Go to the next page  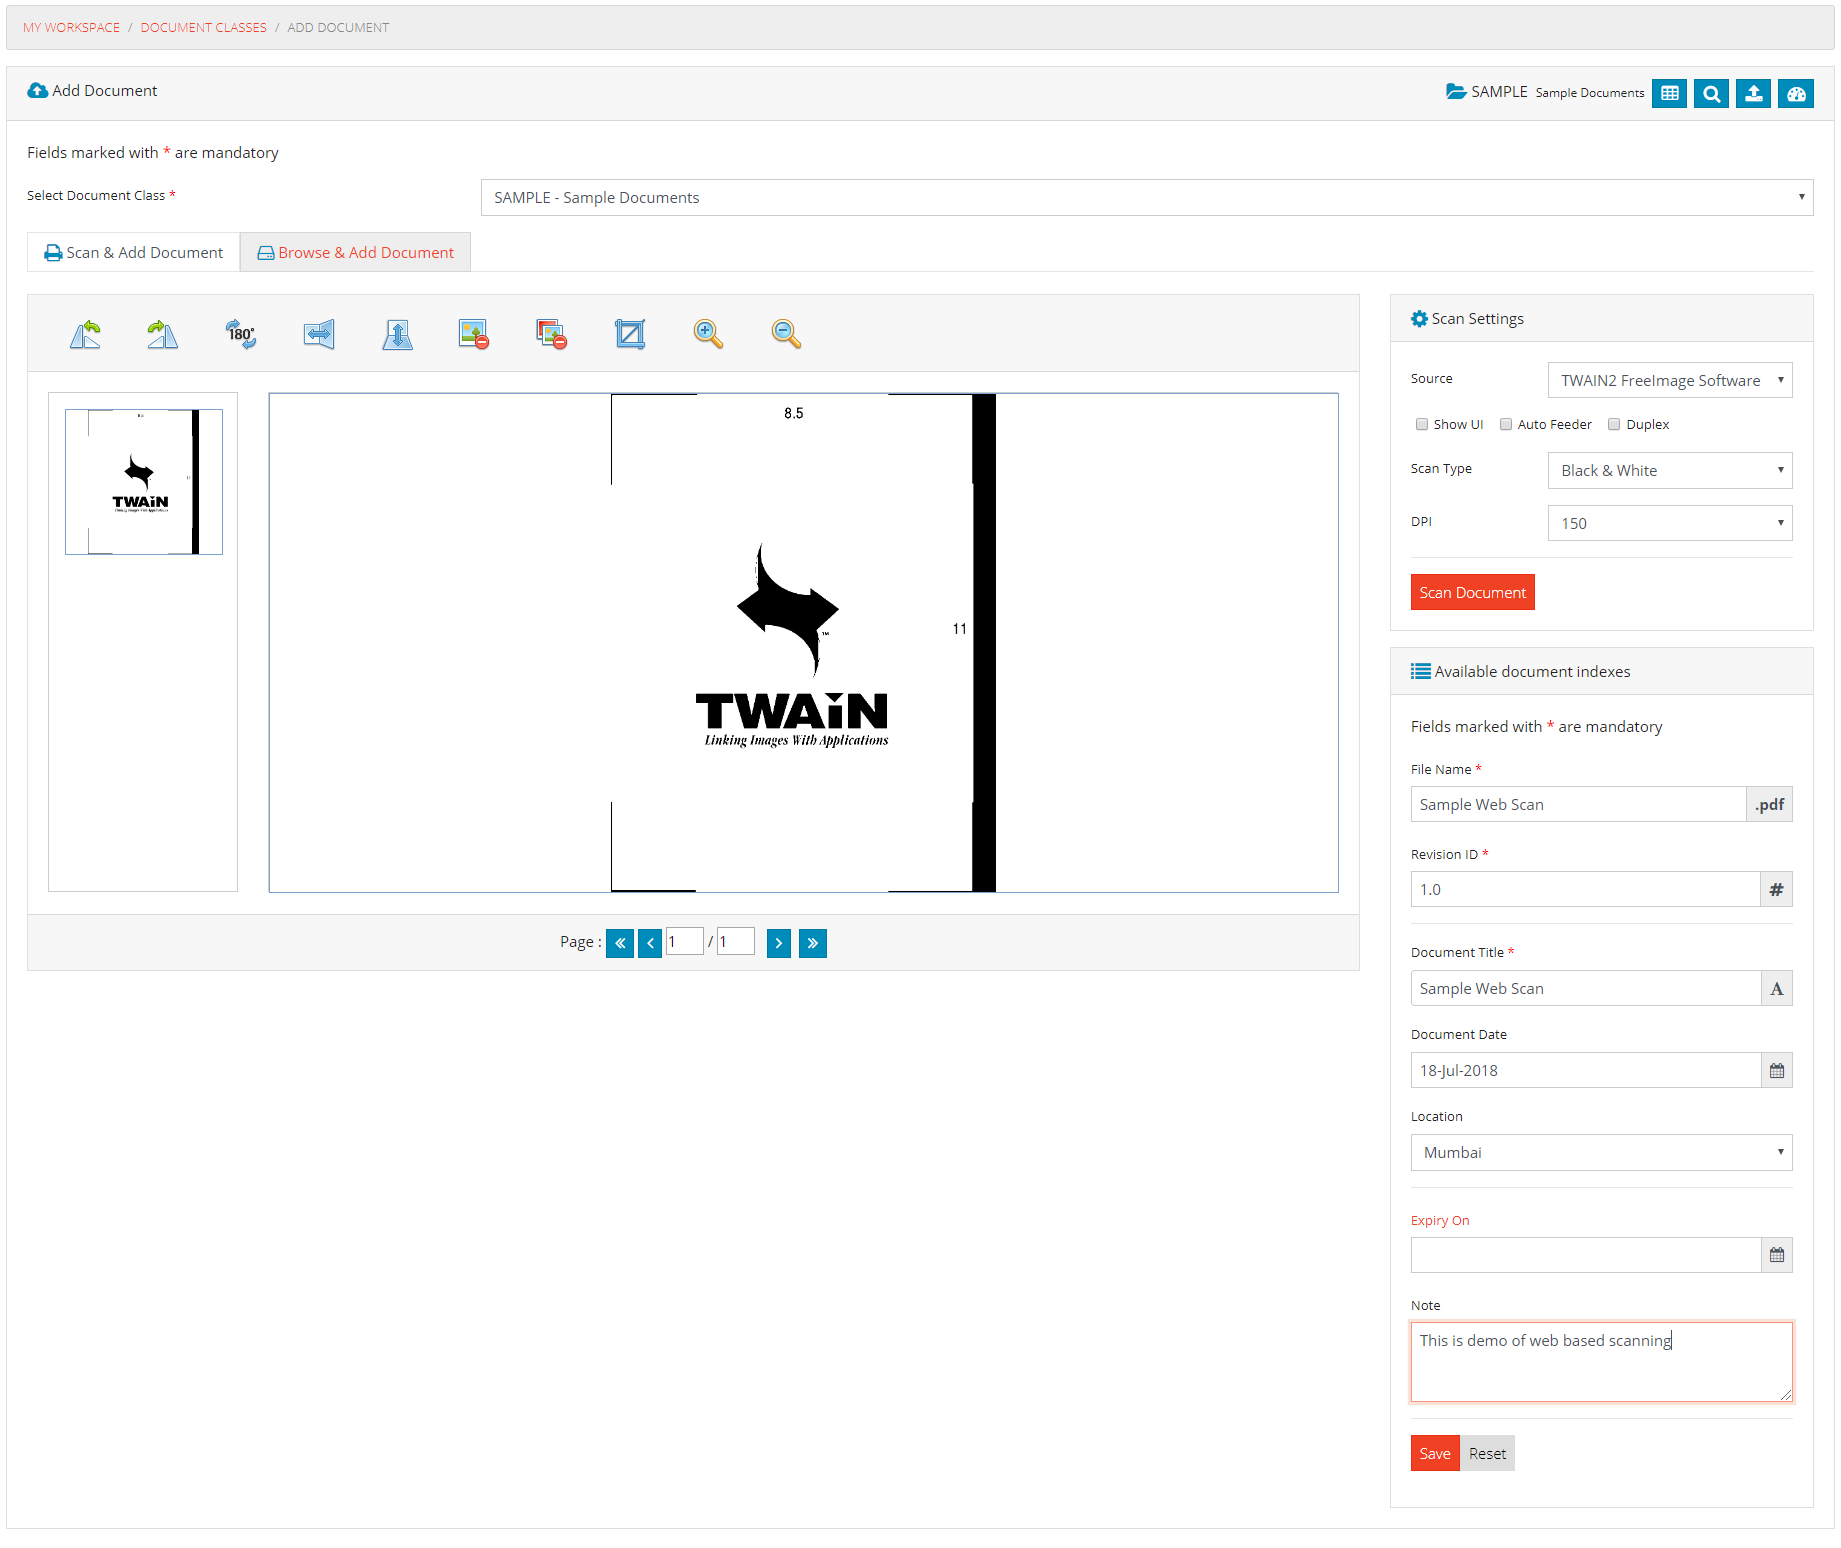point(779,943)
